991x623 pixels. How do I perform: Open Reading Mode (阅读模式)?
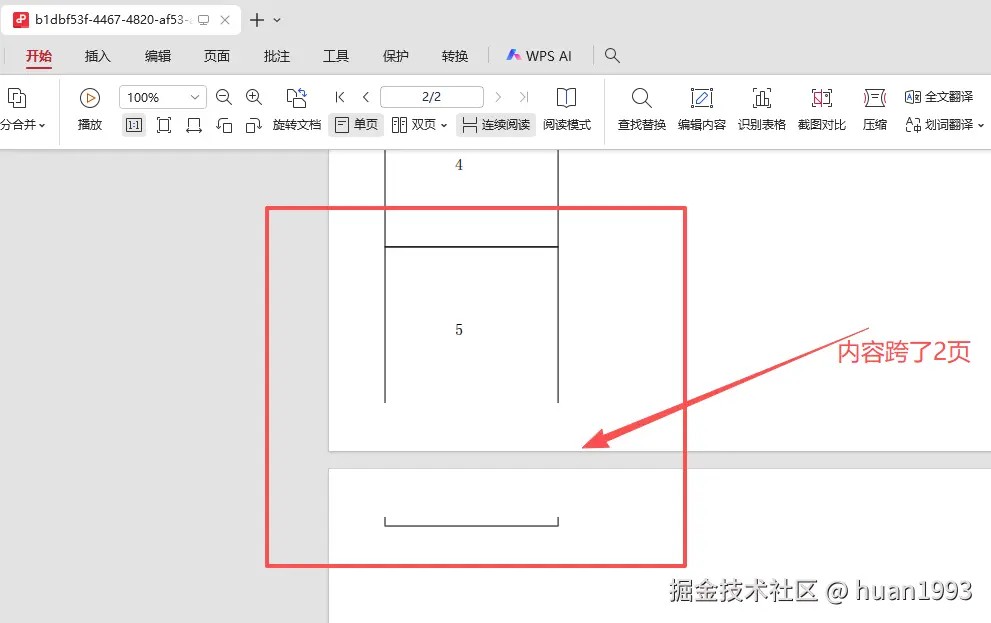(x=566, y=110)
